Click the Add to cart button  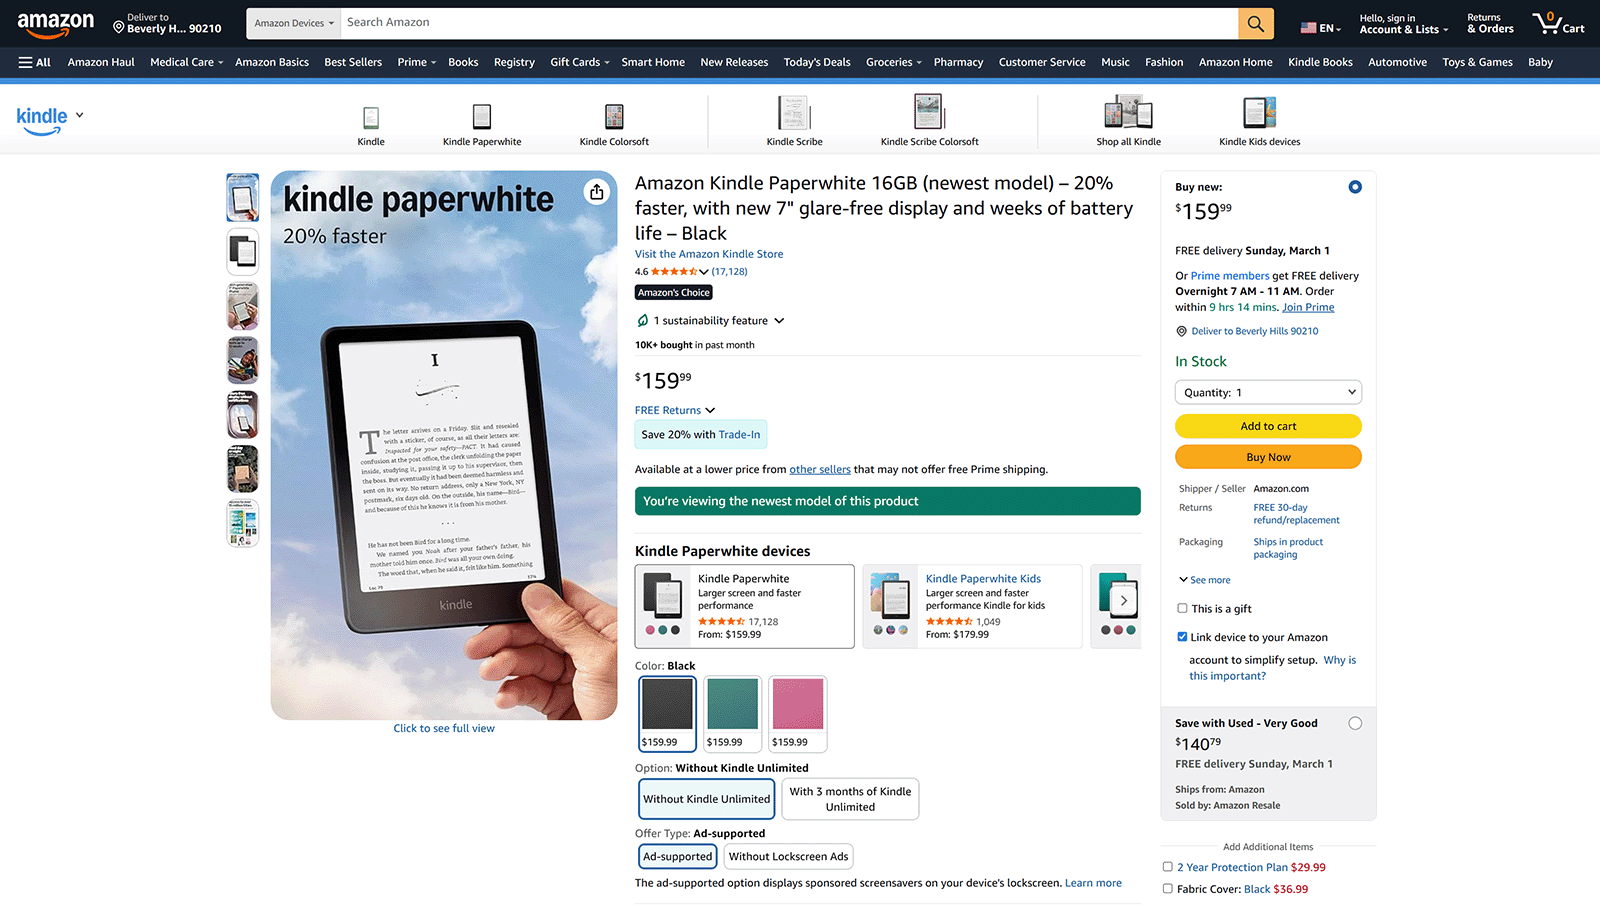click(x=1268, y=425)
